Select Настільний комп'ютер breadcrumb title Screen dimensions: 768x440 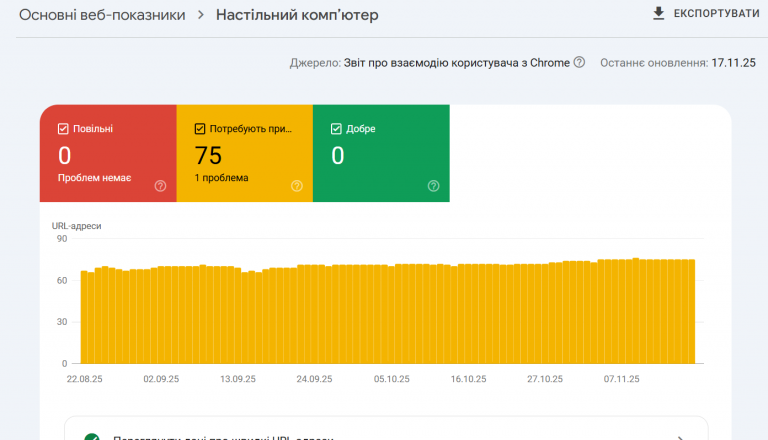[297, 16]
